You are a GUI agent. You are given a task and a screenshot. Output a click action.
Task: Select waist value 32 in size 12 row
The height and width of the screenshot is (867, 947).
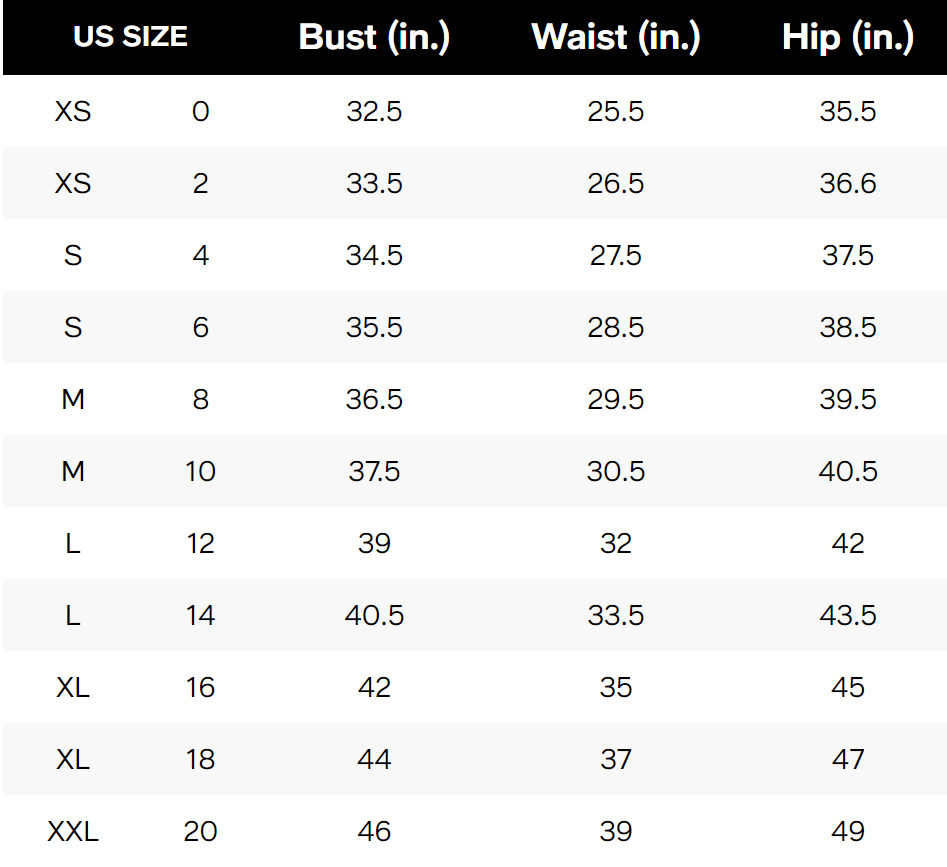pyautogui.click(x=616, y=543)
